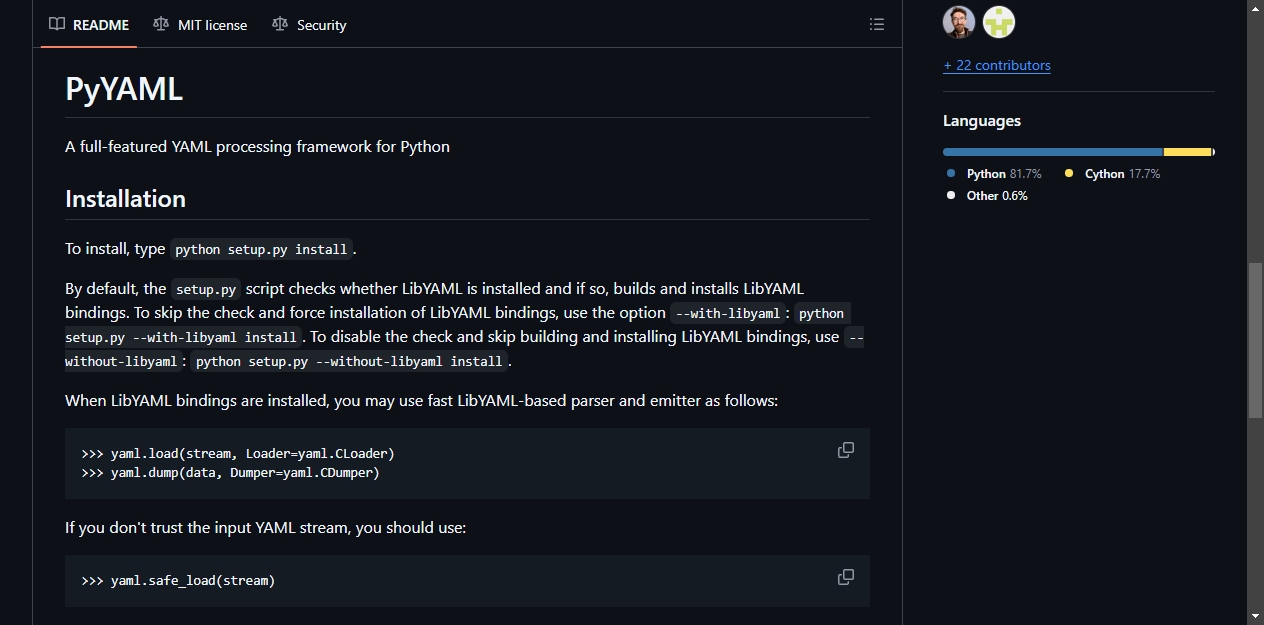Click the book icon beside README
The image size is (1264, 625).
57,25
